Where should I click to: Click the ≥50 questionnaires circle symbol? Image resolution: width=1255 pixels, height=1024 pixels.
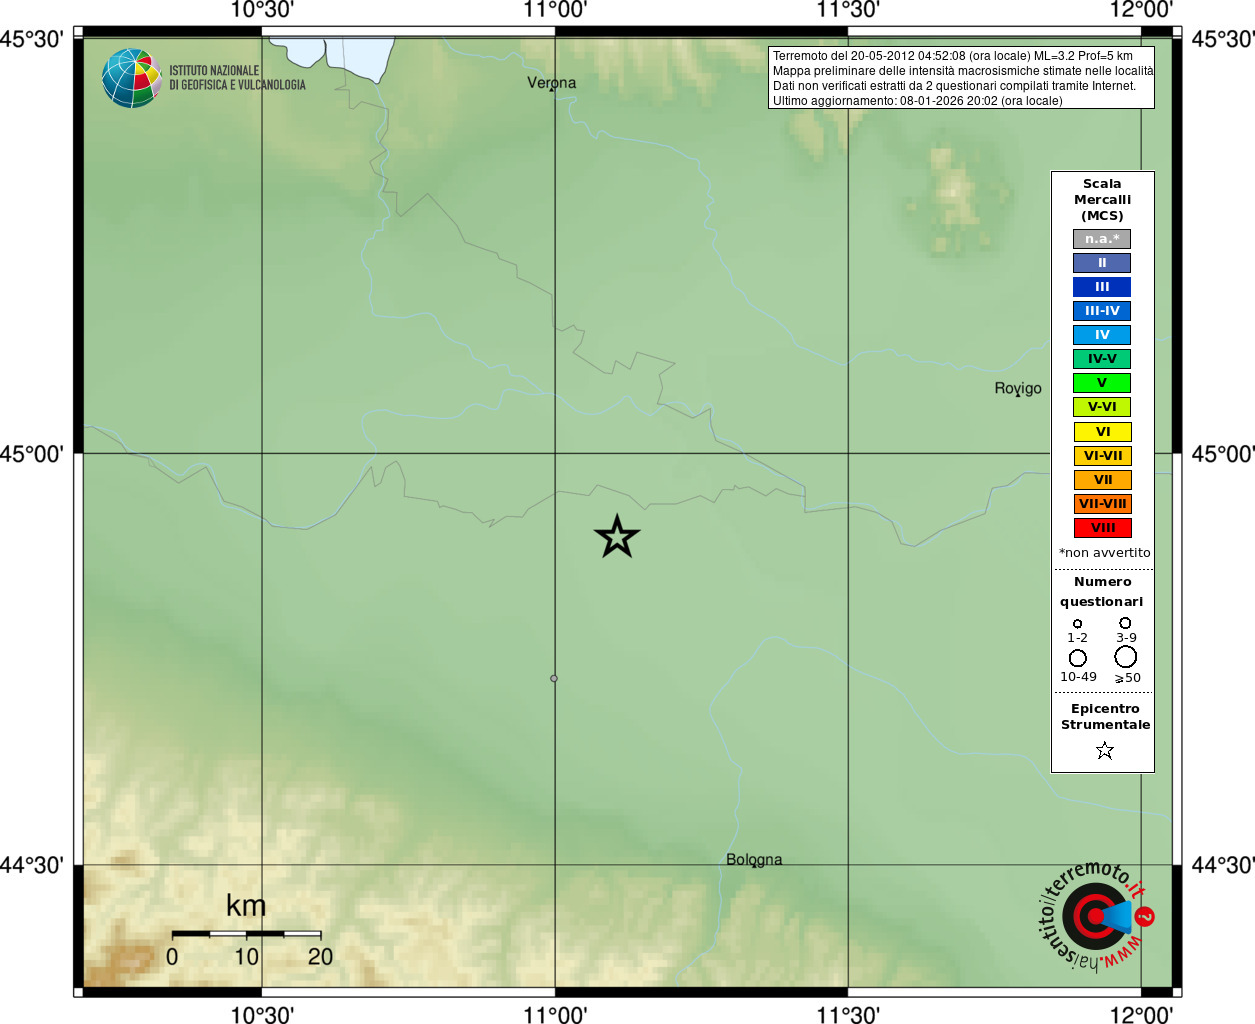[x=1126, y=657]
